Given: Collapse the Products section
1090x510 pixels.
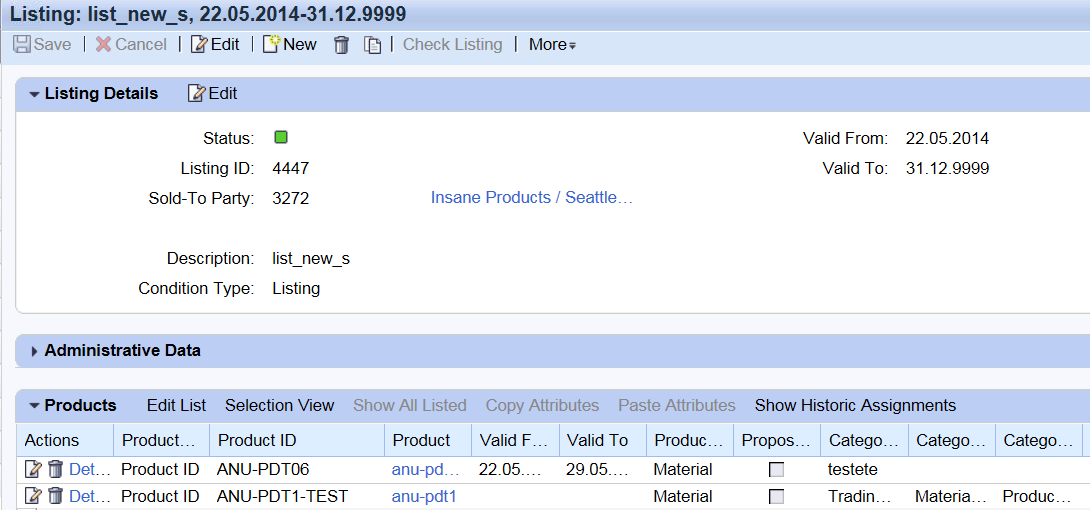Looking at the screenshot, I should click(x=34, y=406).
